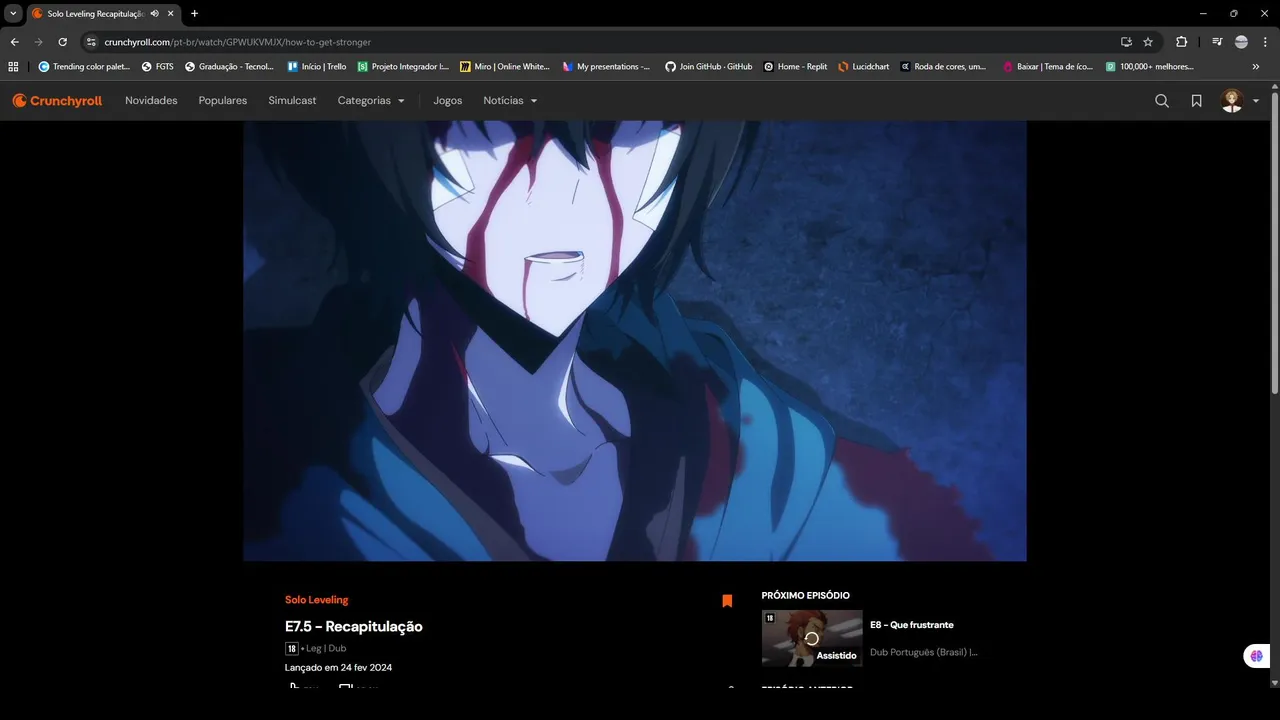Open the watchlist bookmark icon in header

1196,101
